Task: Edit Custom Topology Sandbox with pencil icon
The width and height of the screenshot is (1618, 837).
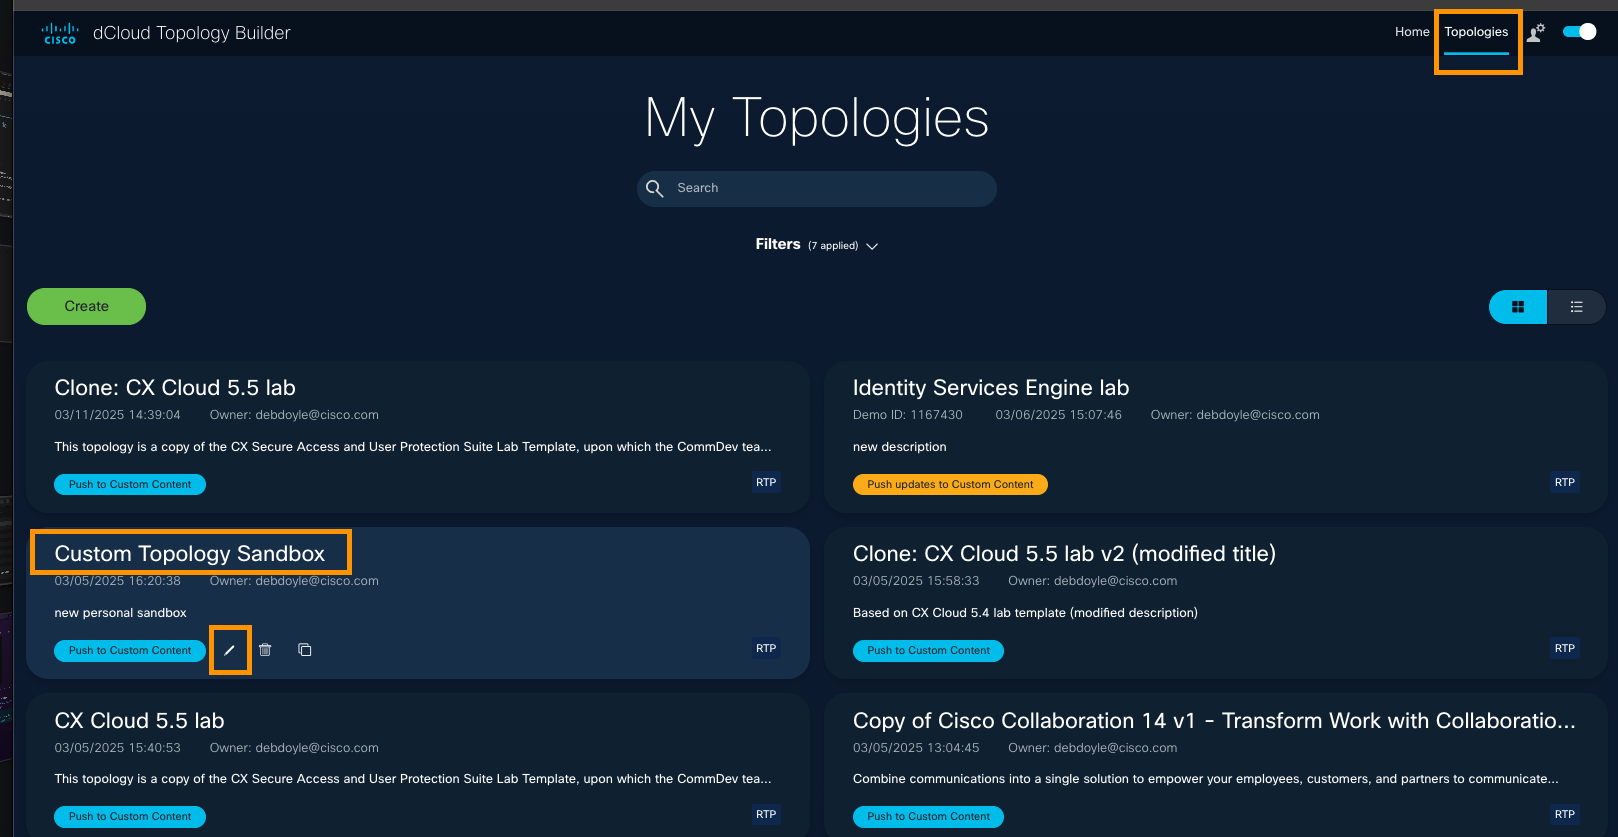Action: [x=229, y=650]
